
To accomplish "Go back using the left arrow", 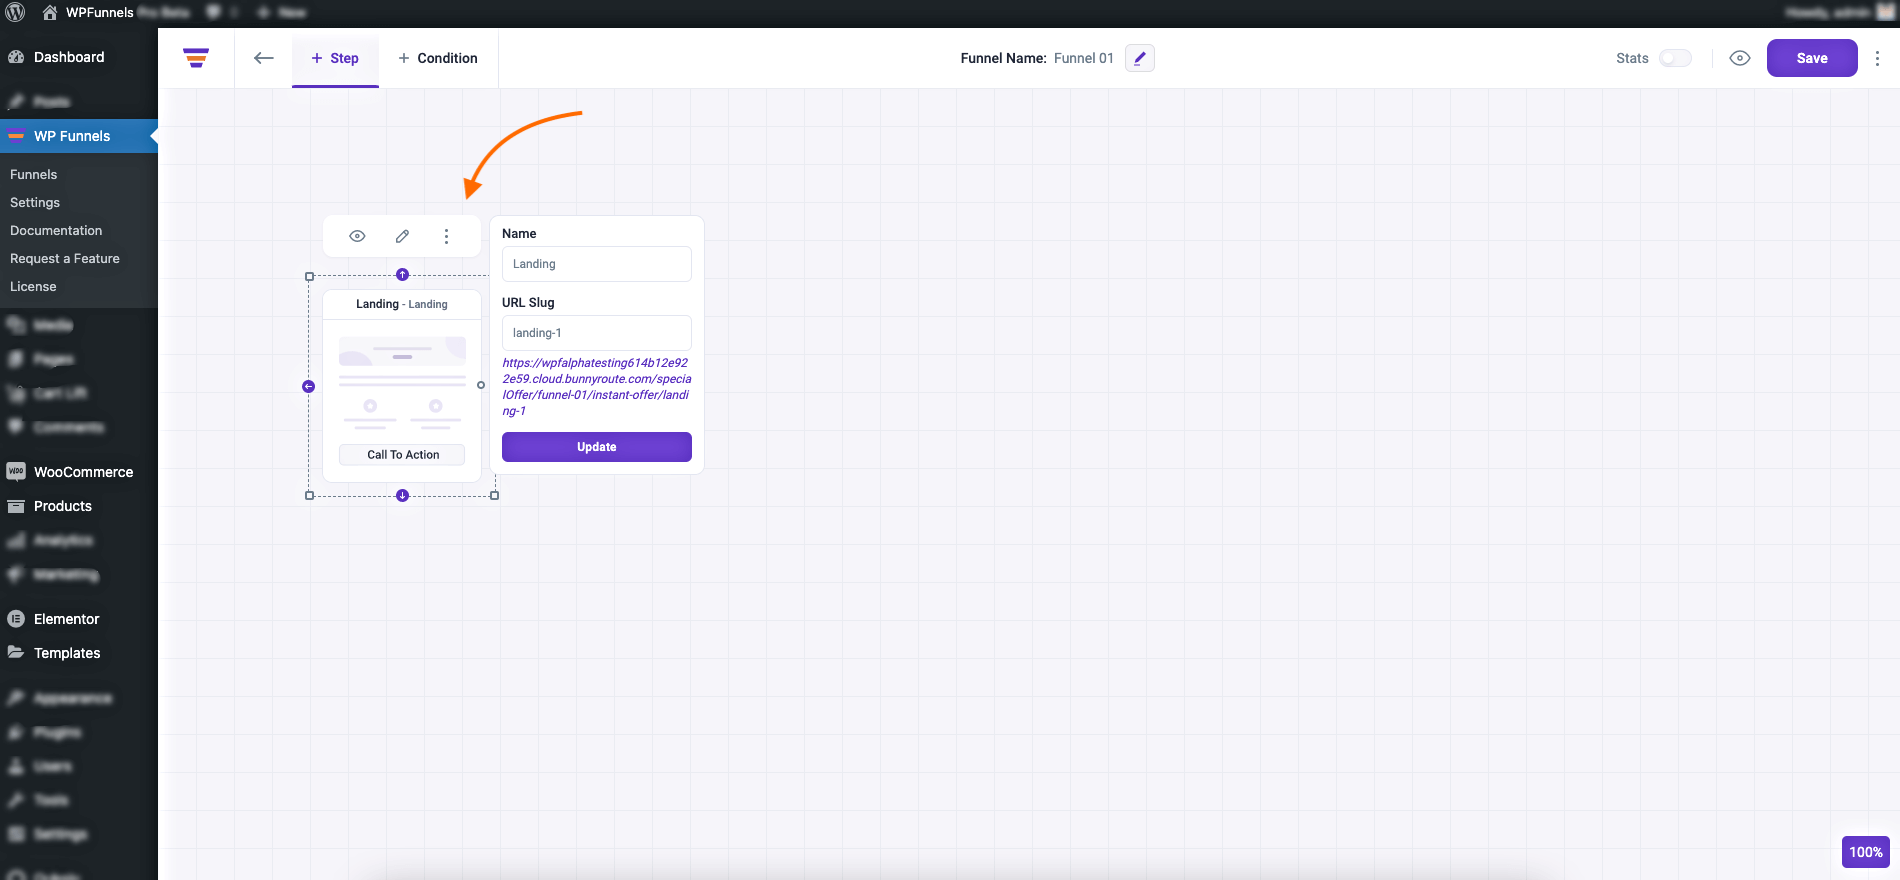I will coord(264,58).
